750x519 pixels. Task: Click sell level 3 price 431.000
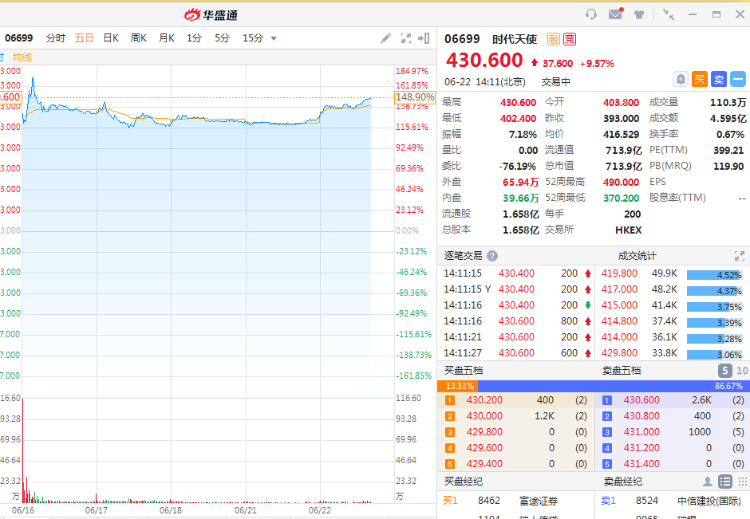pos(641,432)
